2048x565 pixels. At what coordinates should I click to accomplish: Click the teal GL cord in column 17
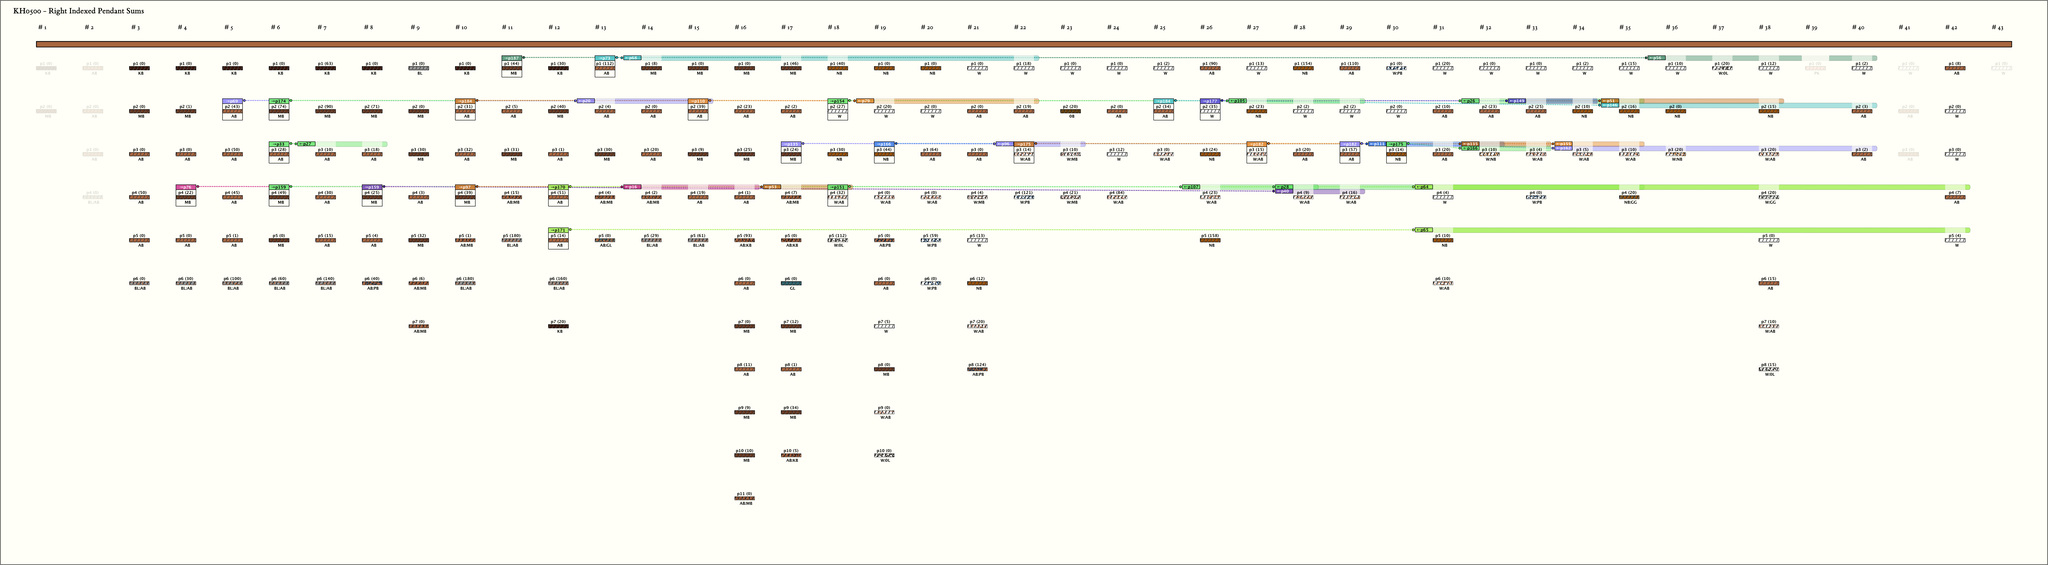(791, 283)
